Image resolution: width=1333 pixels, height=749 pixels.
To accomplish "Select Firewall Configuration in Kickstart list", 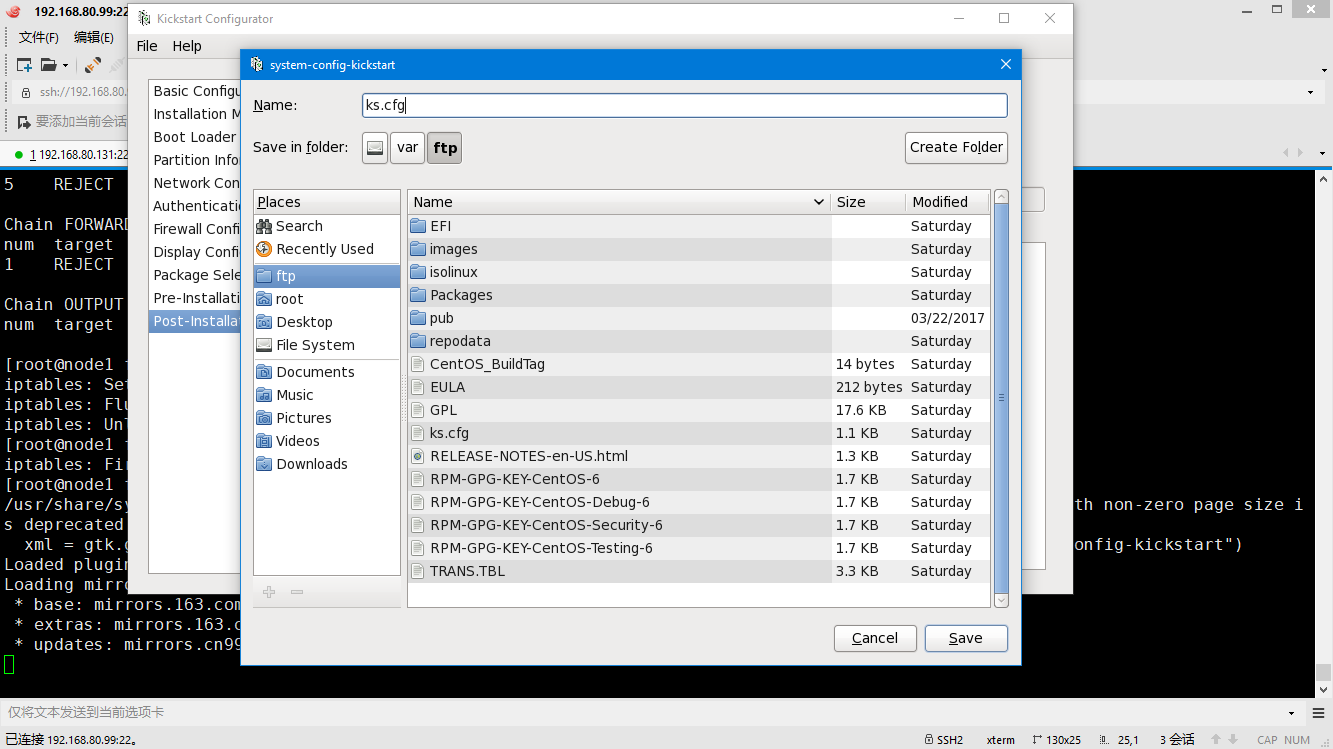I will [195, 229].
